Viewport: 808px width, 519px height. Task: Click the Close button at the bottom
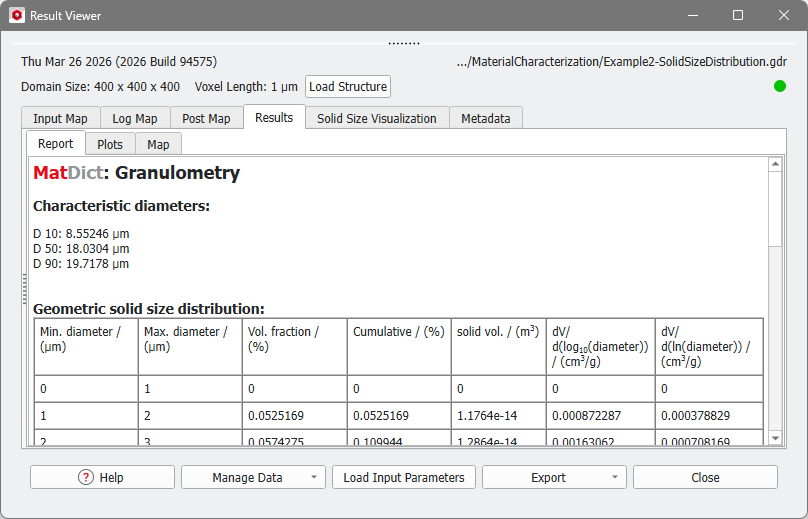(x=705, y=477)
